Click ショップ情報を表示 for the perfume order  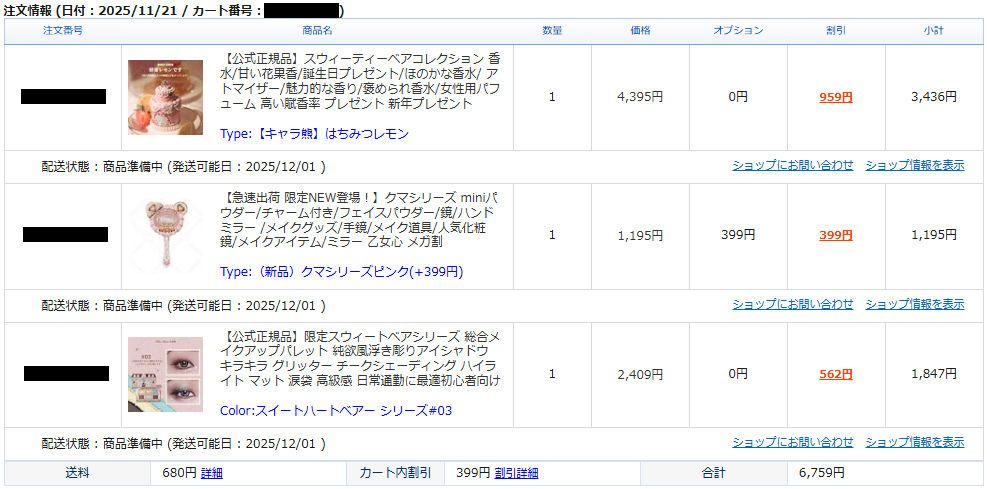click(914, 165)
